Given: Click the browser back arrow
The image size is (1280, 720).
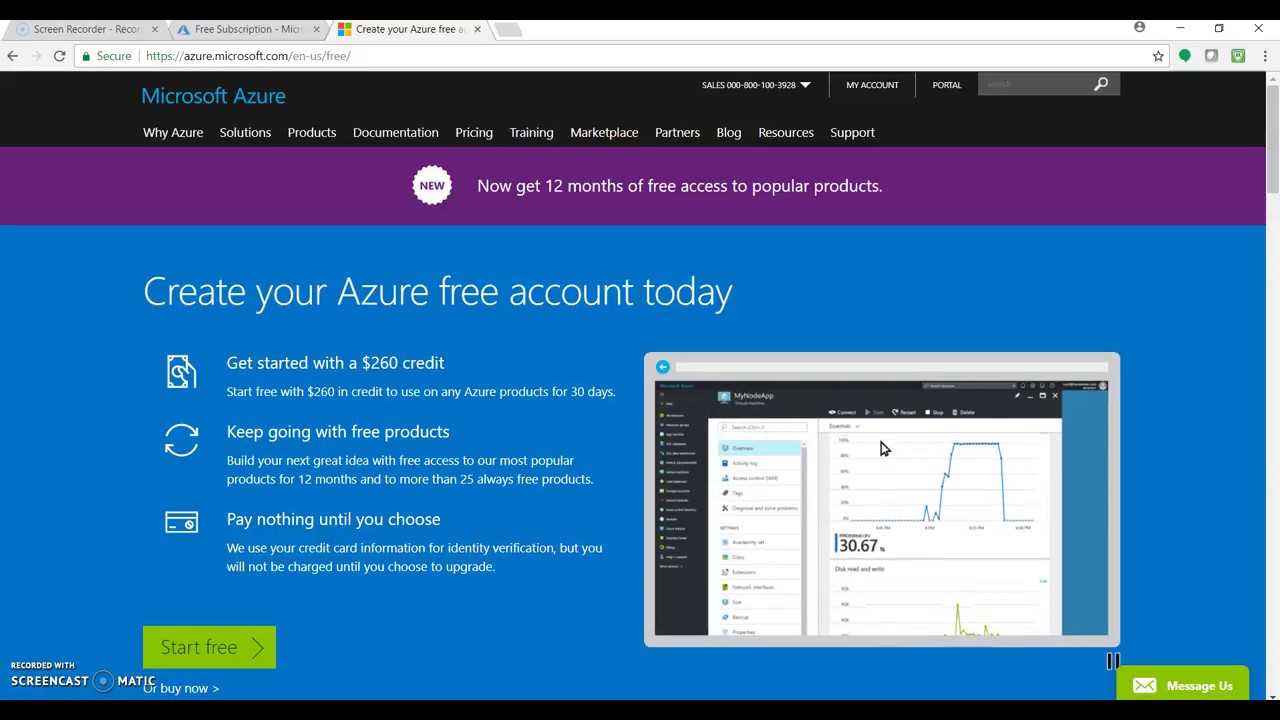Looking at the screenshot, I should (x=12, y=56).
